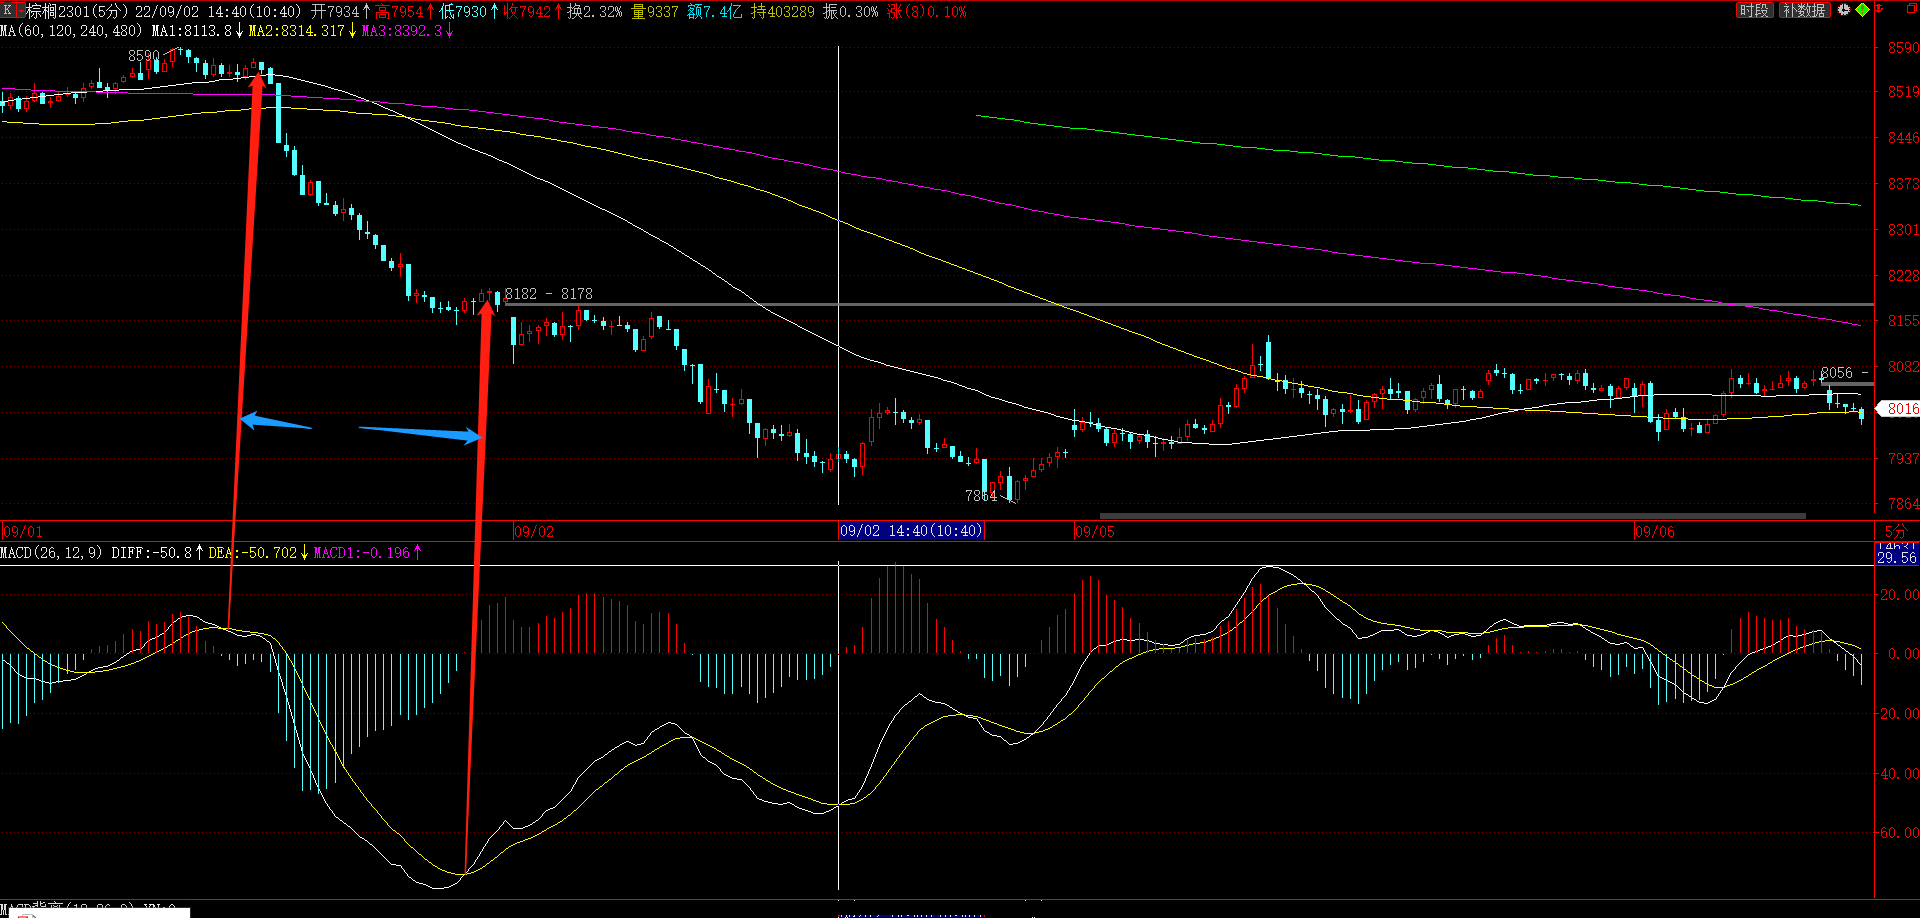The image size is (1920, 918).
Task: Click the MACD(26,12,9) indicator label
Action: 51,552
